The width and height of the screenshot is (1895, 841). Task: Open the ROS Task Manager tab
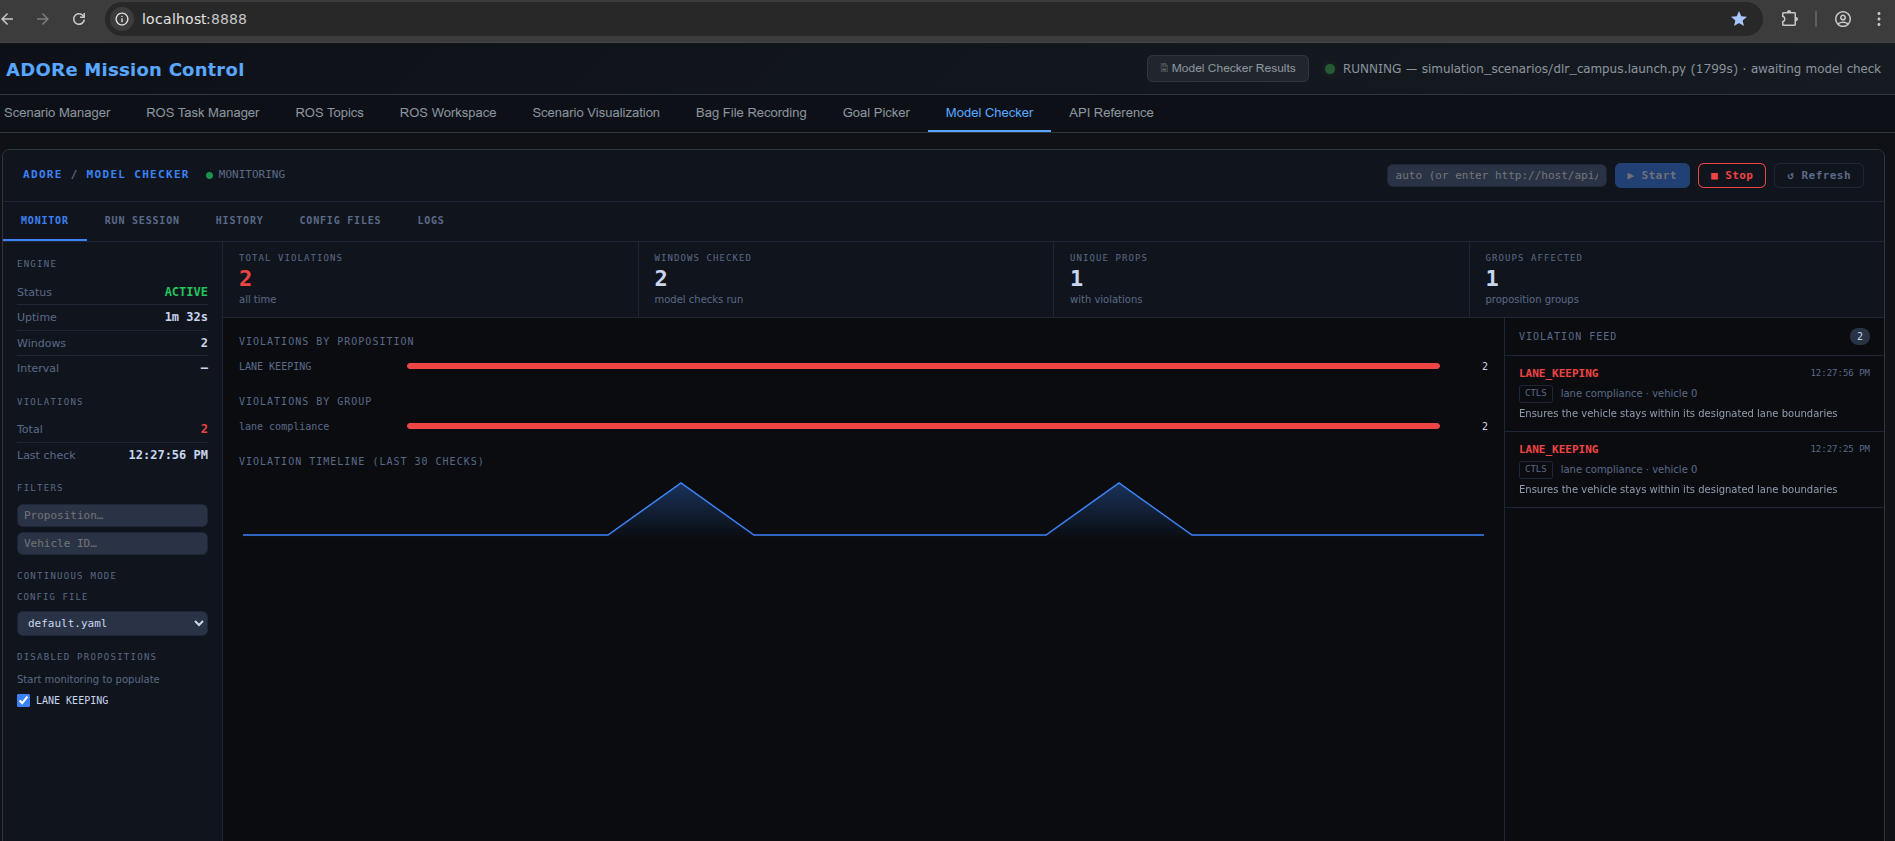[x=203, y=113]
